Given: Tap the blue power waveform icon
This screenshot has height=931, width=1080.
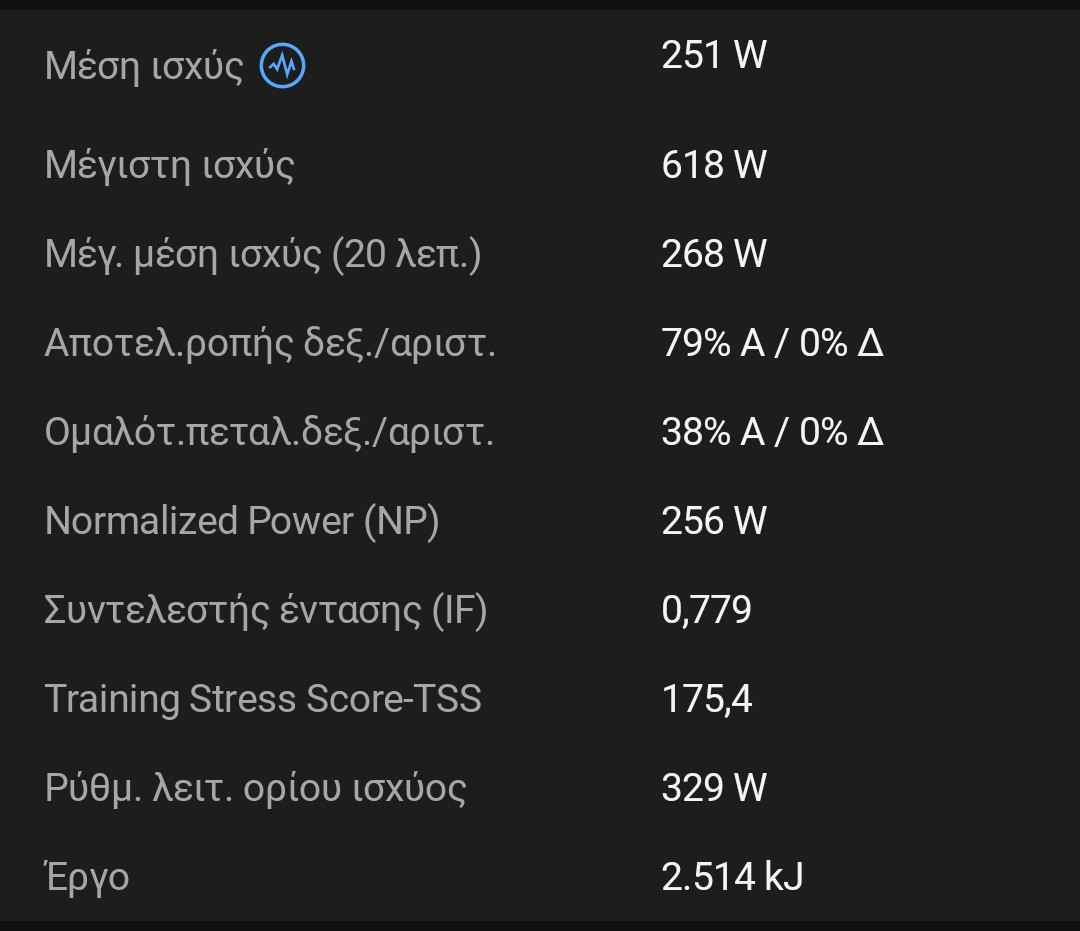Looking at the screenshot, I should coord(282,66).
